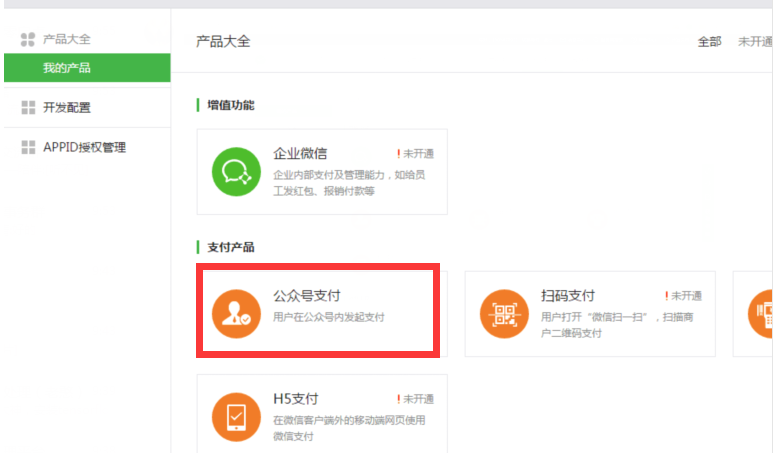This screenshot has height=453, width=773.
Task: Click the APPID授权管理 icon in the sidebar
Action: pyautogui.click(x=28, y=148)
